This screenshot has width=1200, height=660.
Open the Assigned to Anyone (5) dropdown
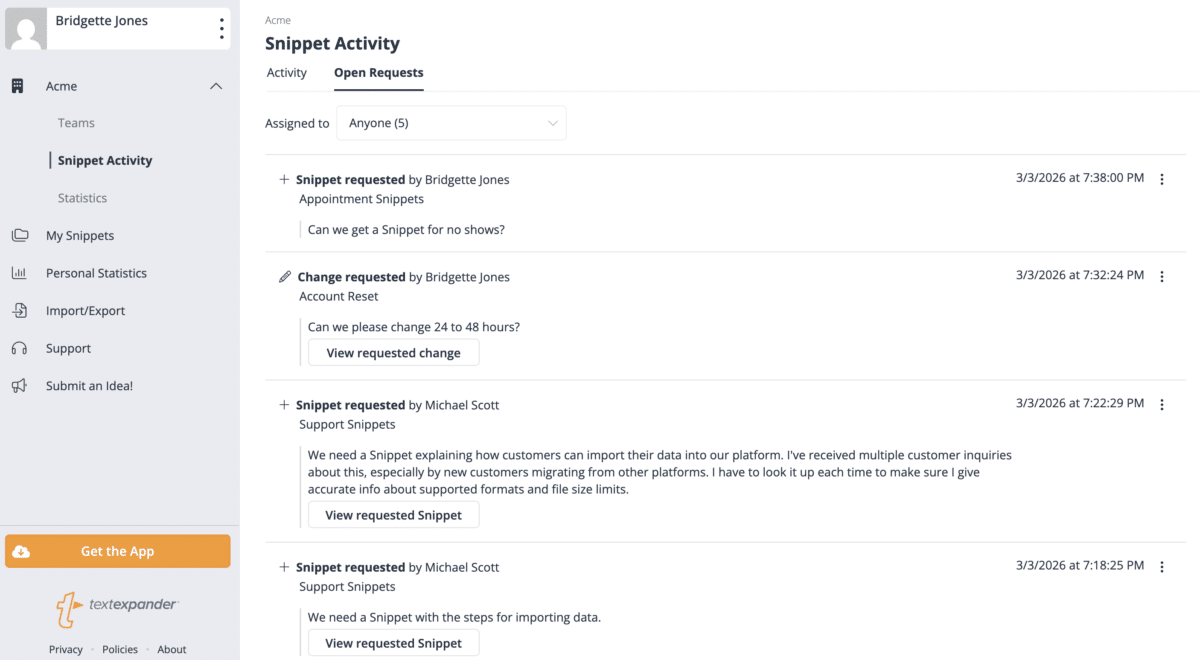click(451, 123)
